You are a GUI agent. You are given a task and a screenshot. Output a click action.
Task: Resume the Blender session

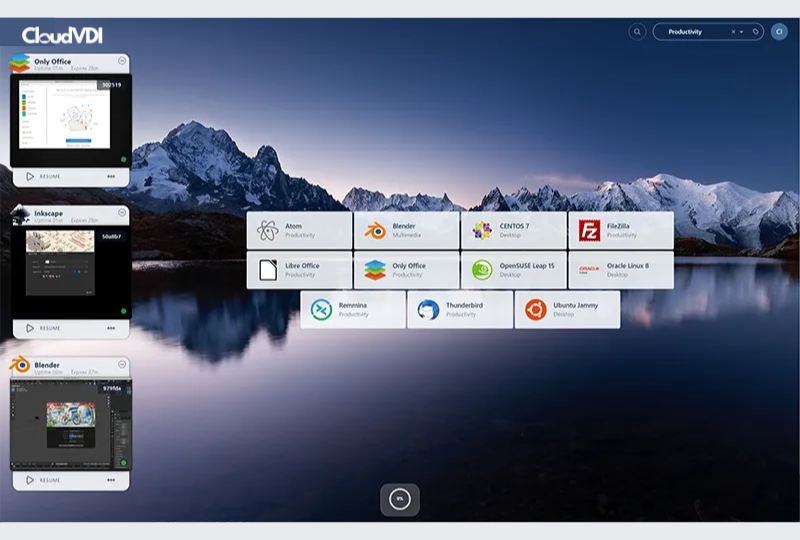pos(43,480)
